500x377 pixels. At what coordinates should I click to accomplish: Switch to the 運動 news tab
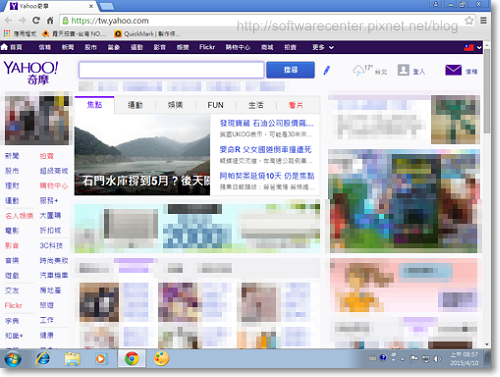click(135, 105)
